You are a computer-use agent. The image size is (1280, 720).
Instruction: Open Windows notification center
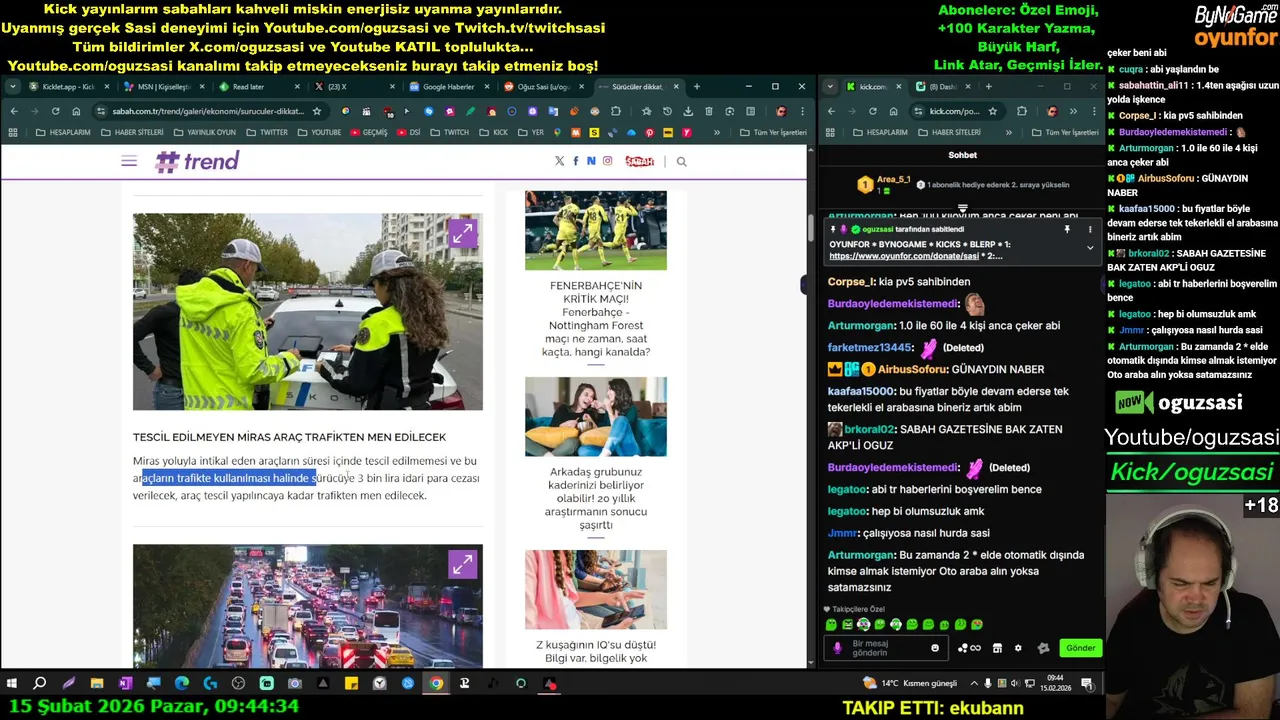pos(1087,684)
